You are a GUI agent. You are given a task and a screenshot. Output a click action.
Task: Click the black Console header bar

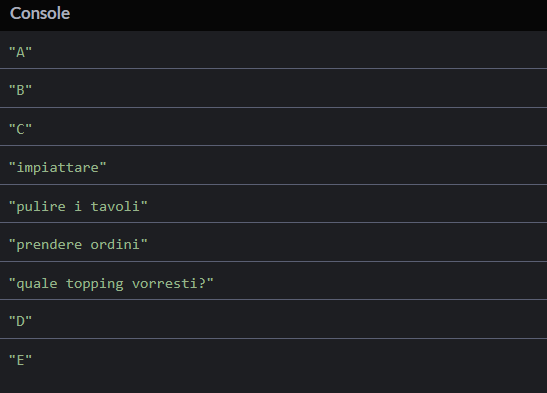tap(274, 15)
